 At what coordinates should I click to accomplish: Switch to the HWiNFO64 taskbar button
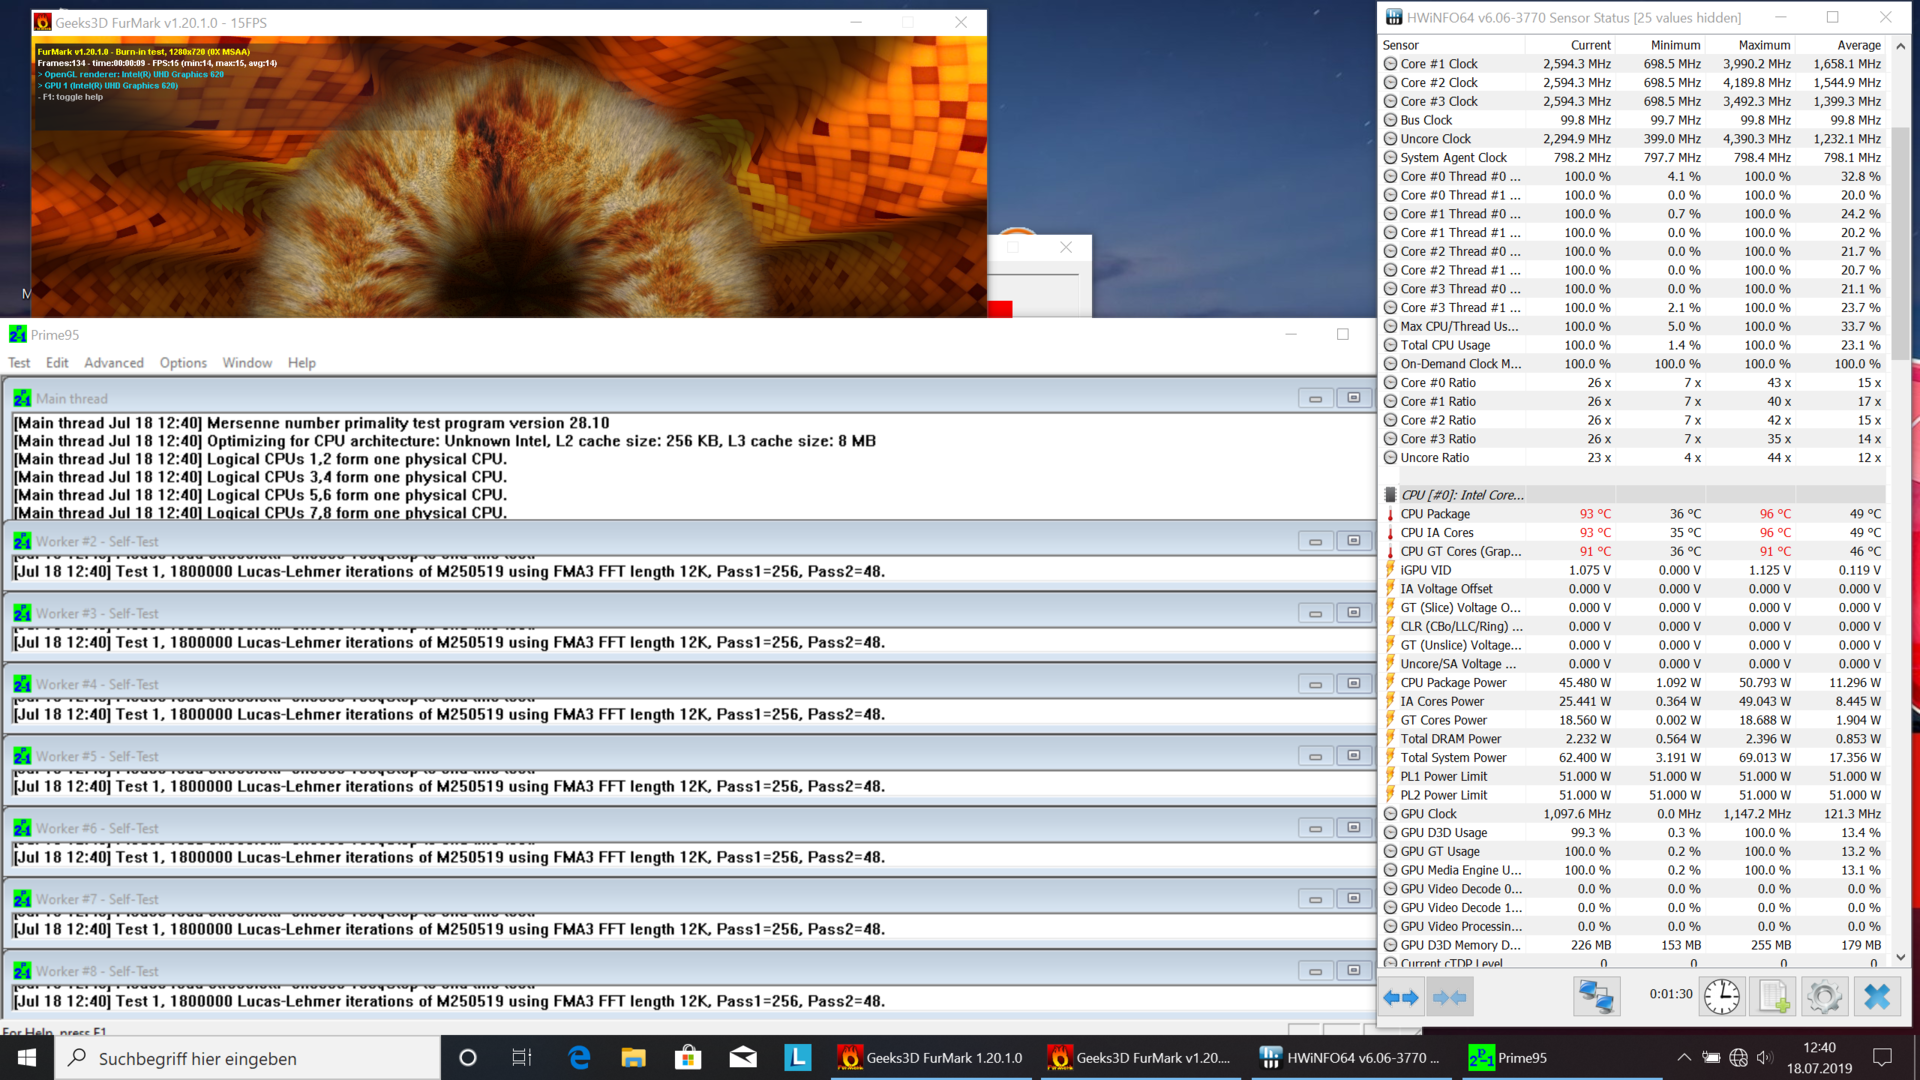coord(1350,1058)
